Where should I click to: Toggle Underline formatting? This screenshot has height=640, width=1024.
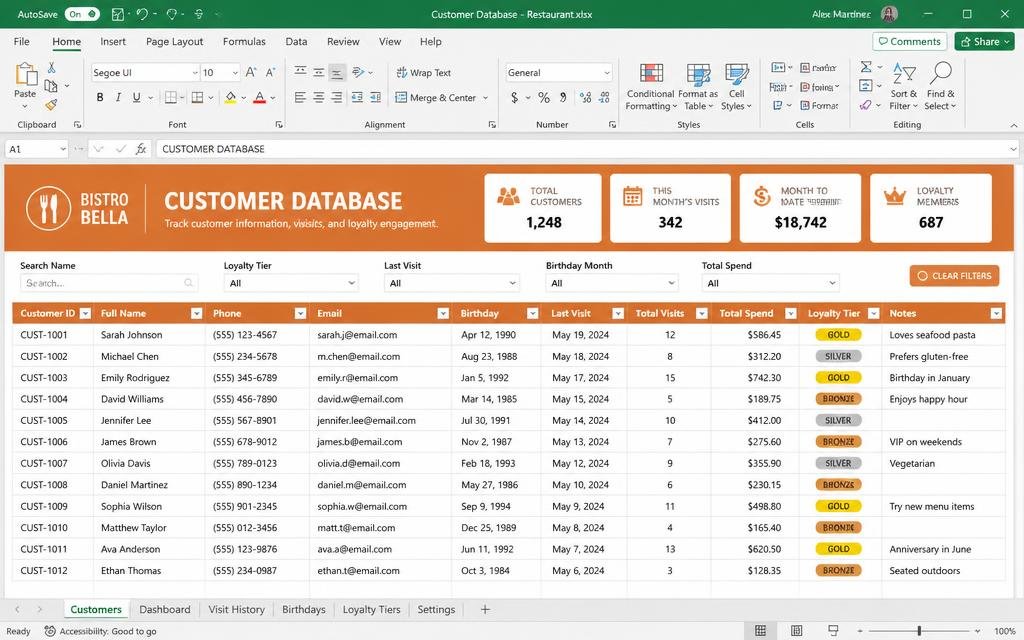pyautogui.click(x=136, y=97)
